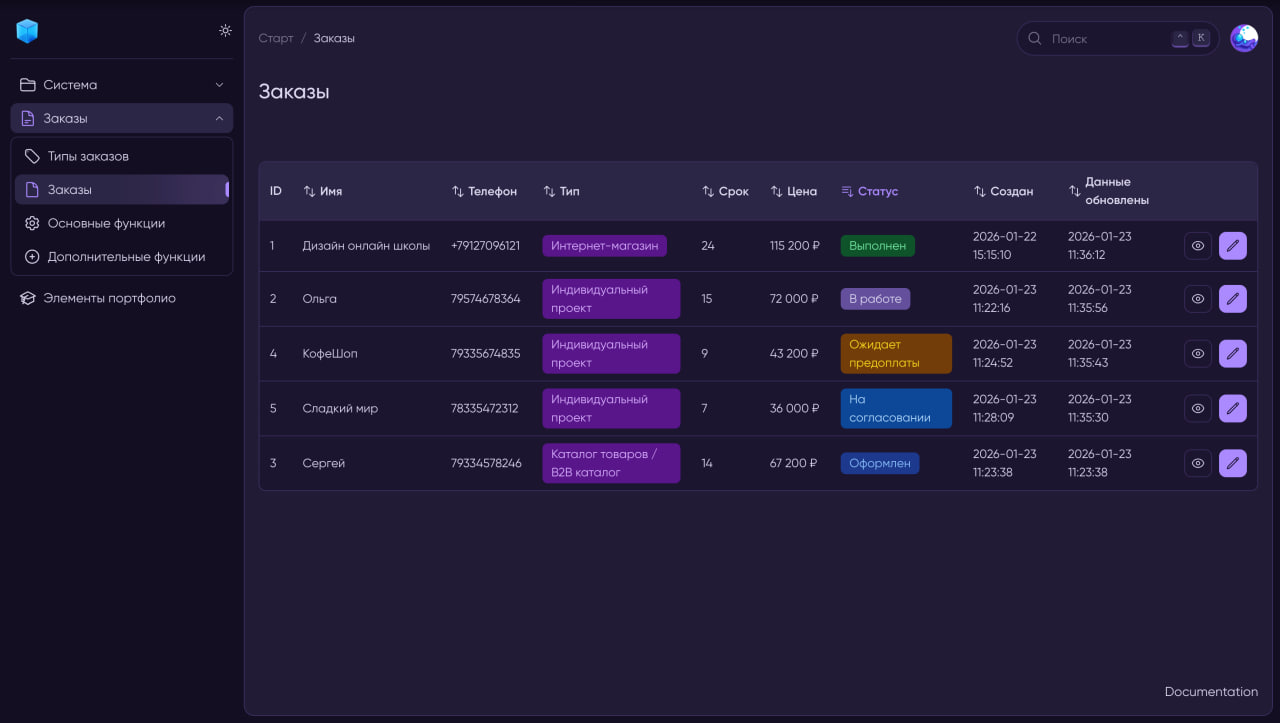
Task: Edit the Ольга order with pencil icon
Action: (x=1232, y=299)
